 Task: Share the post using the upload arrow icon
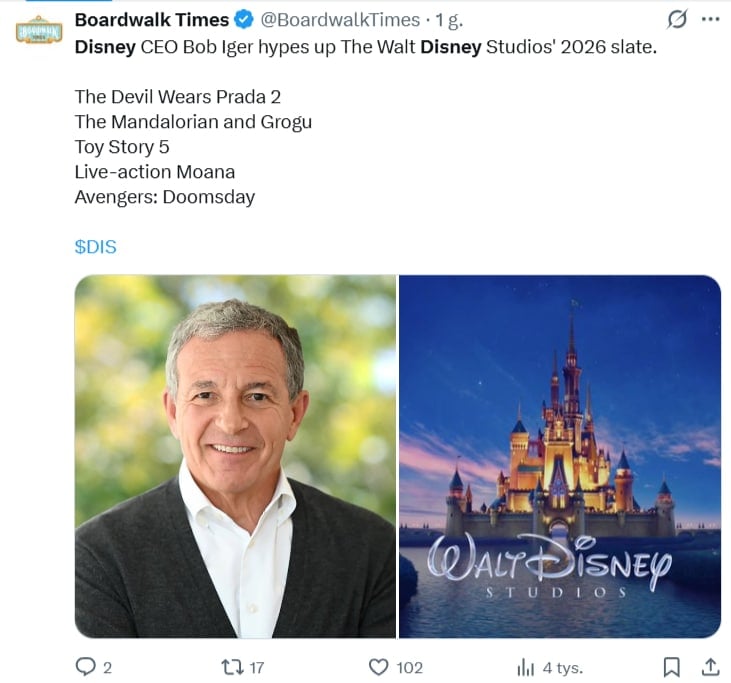tap(710, 667)
